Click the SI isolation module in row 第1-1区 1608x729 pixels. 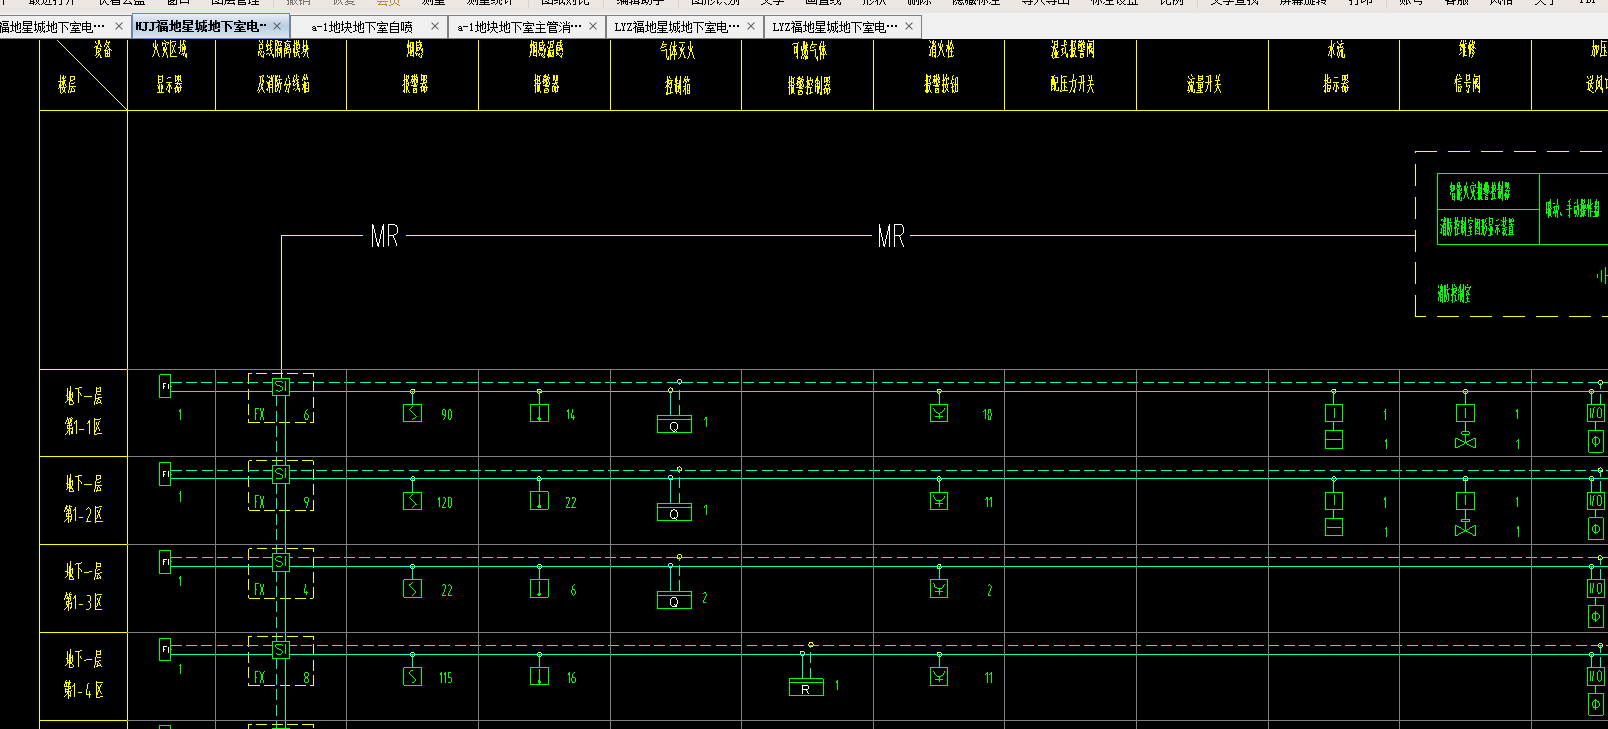[281, 386]
